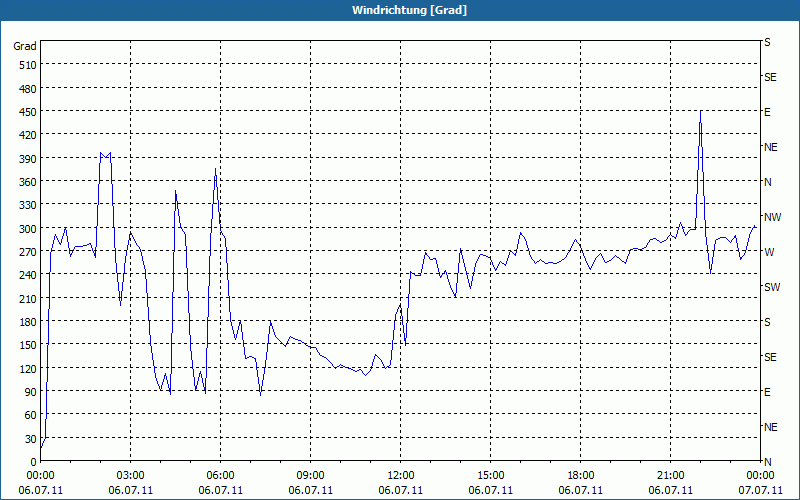Click the N compass label at the 360 gridline
Viewport: 800px width, 500px height.
pyautogui.click(x=768, y=182)
